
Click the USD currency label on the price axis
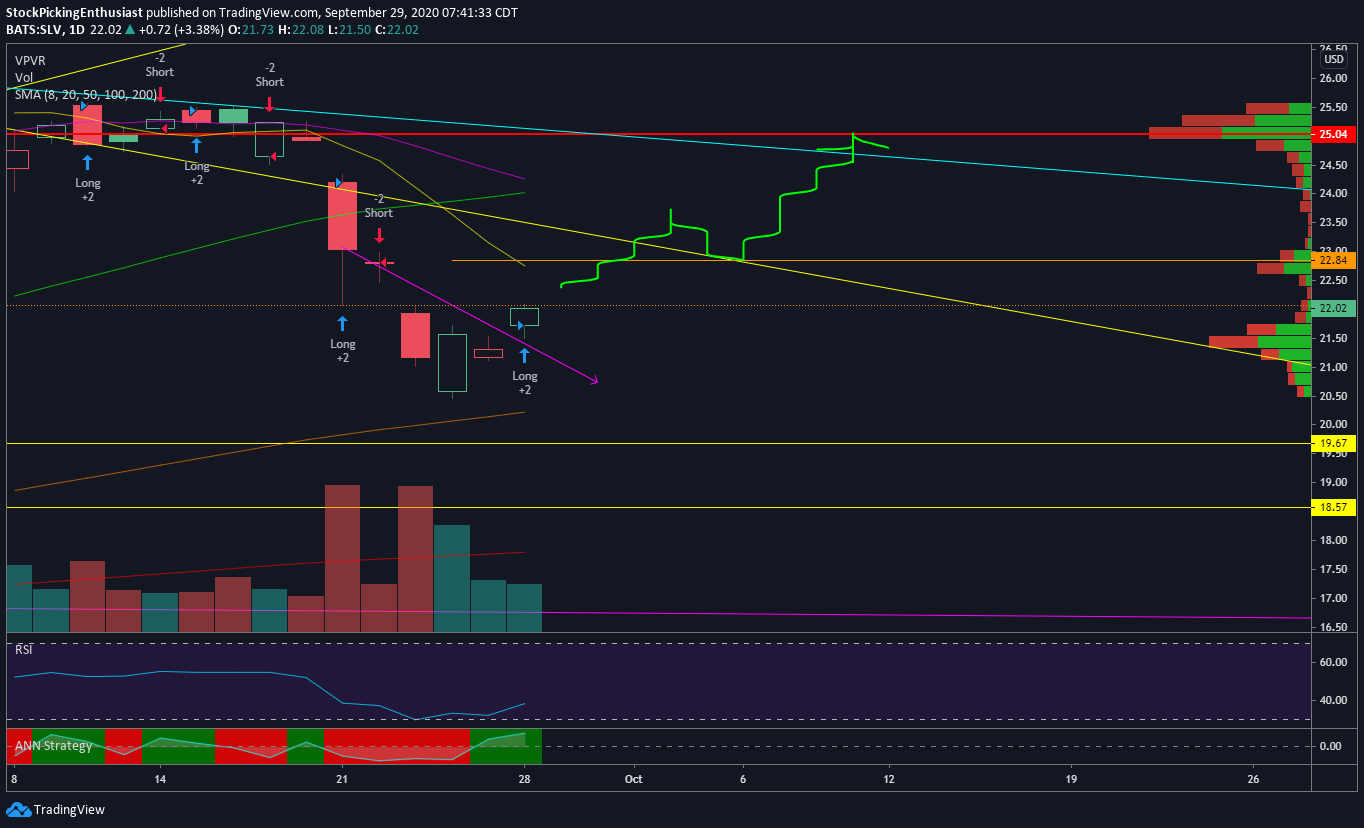[1333, 59]
